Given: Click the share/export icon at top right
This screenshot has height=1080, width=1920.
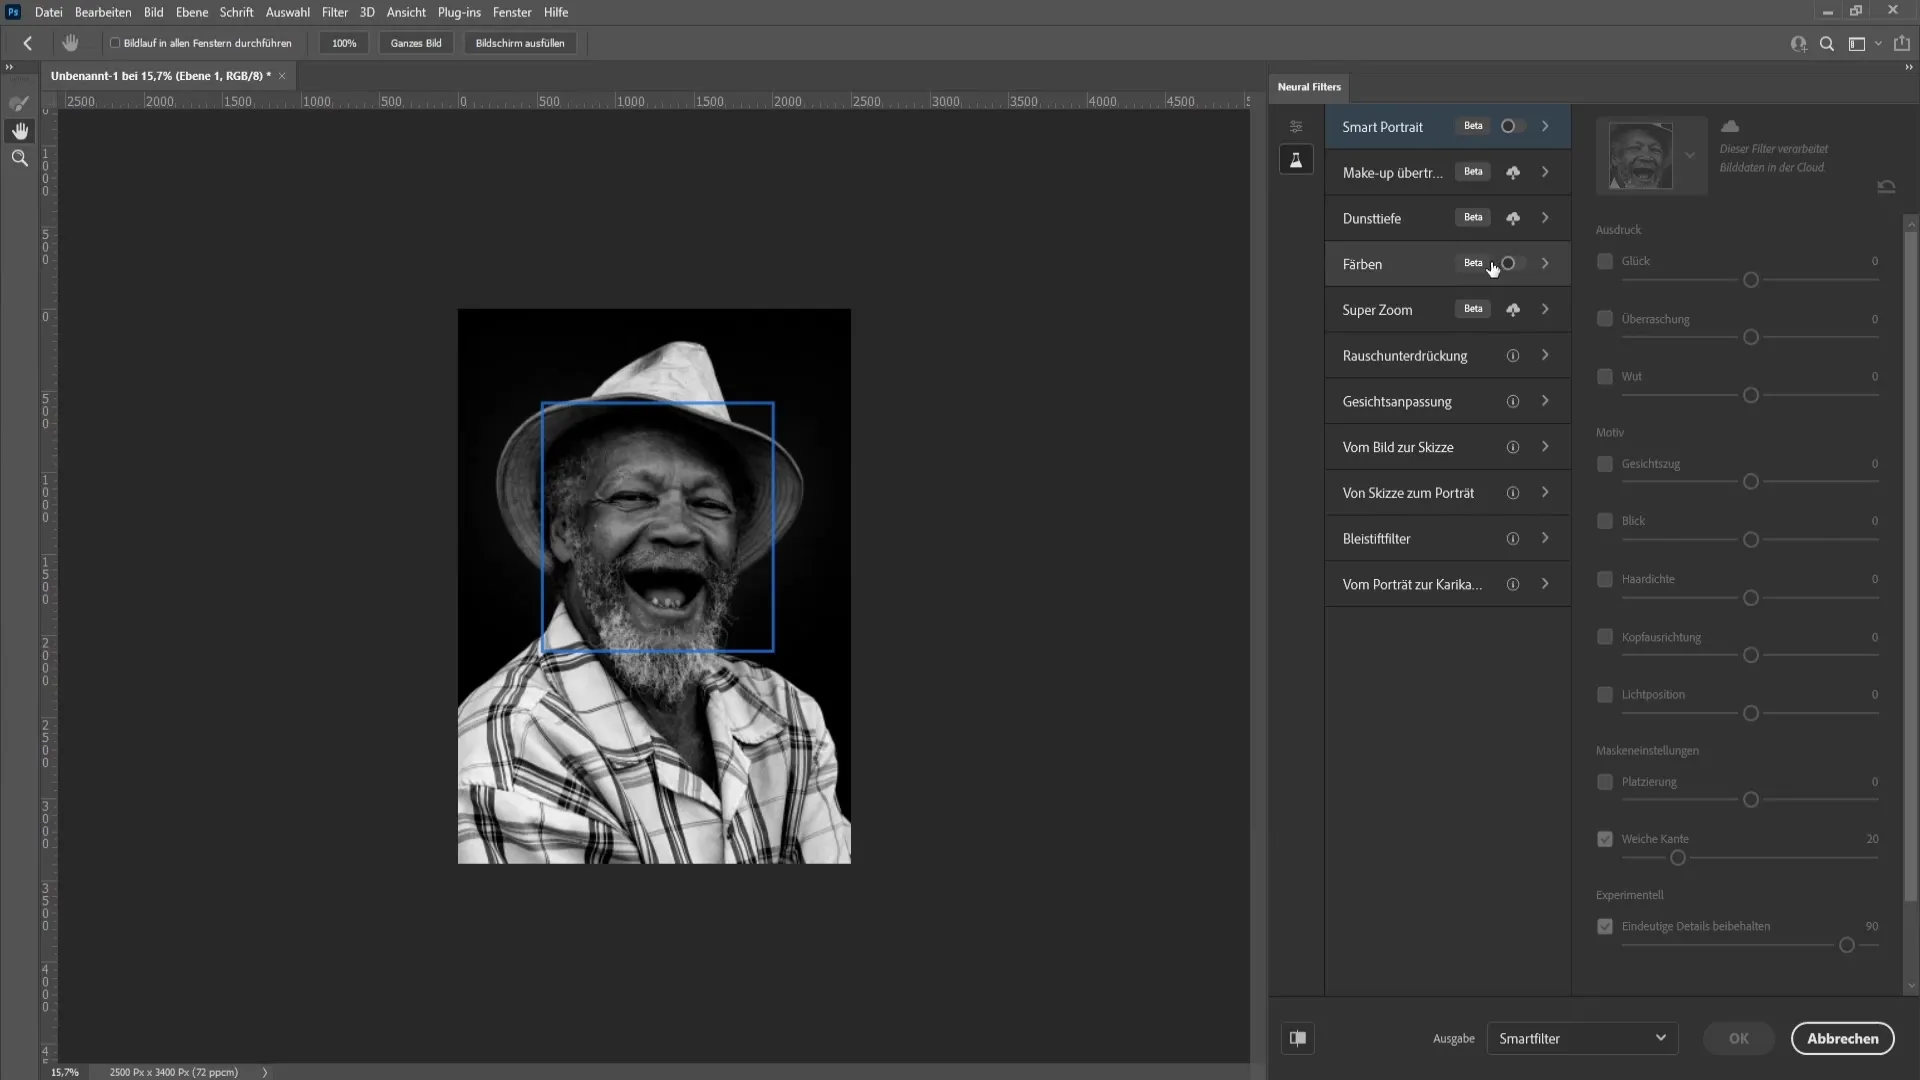Looking at the screenshot, I should click(x=1902, y=44).
